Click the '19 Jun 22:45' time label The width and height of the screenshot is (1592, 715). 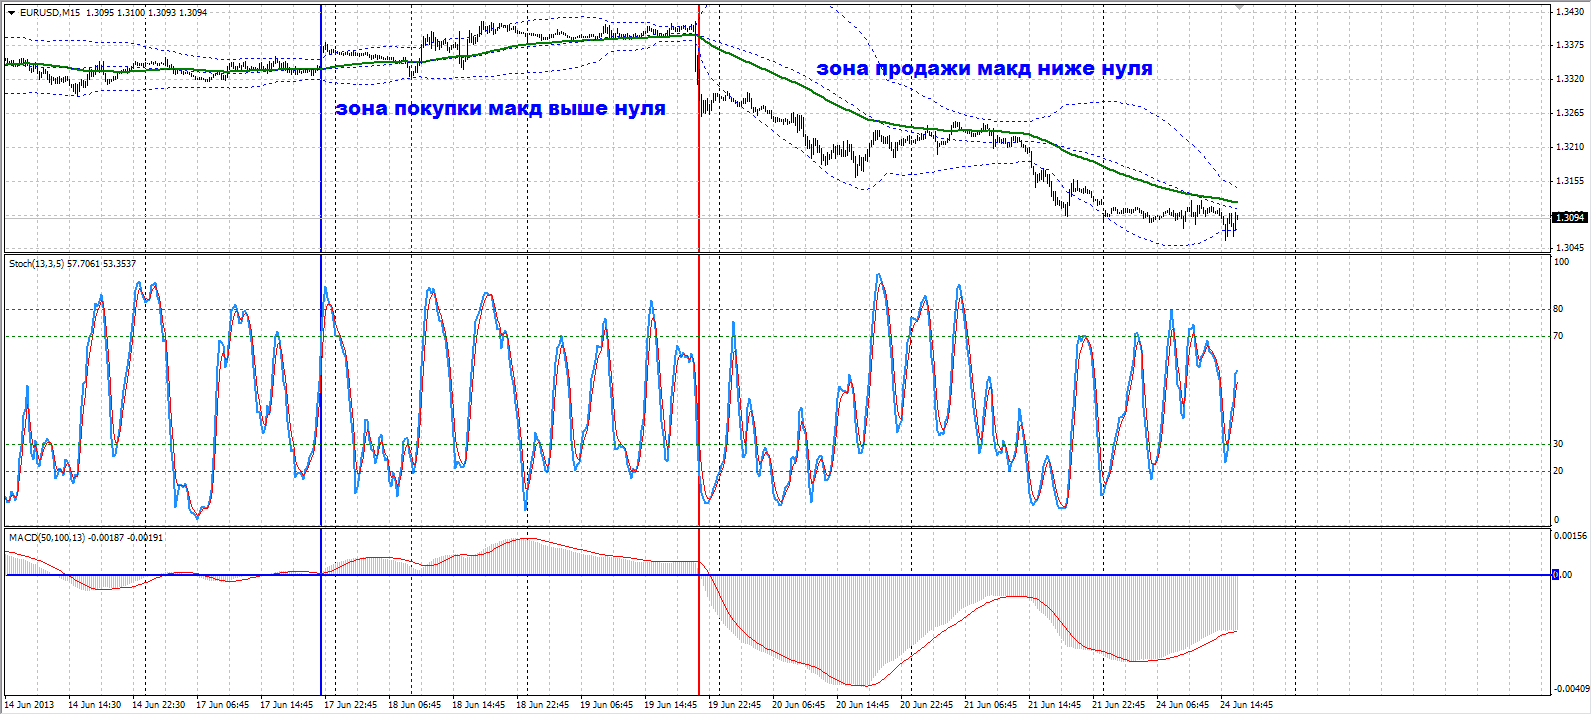[x=735, y=705]
